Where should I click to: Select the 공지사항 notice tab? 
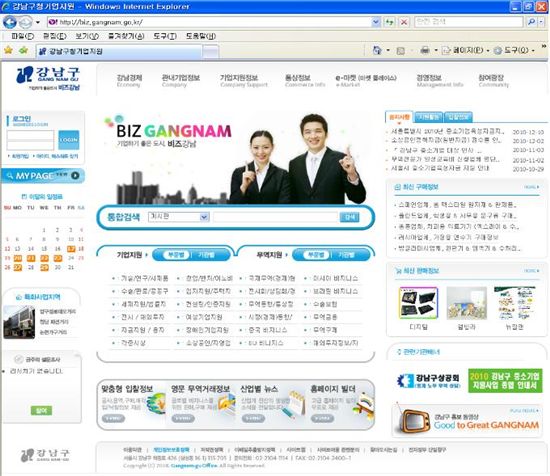400,117
